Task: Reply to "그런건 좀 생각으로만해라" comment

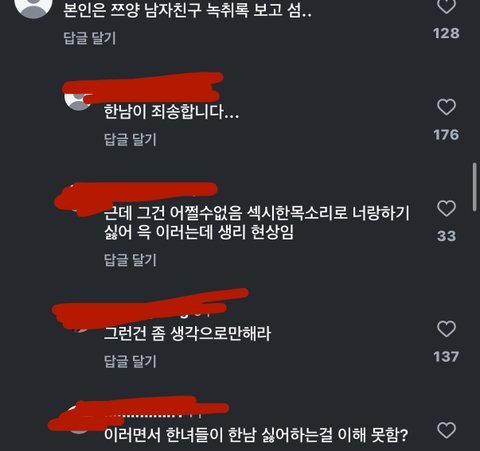Action: click(130, 361)
